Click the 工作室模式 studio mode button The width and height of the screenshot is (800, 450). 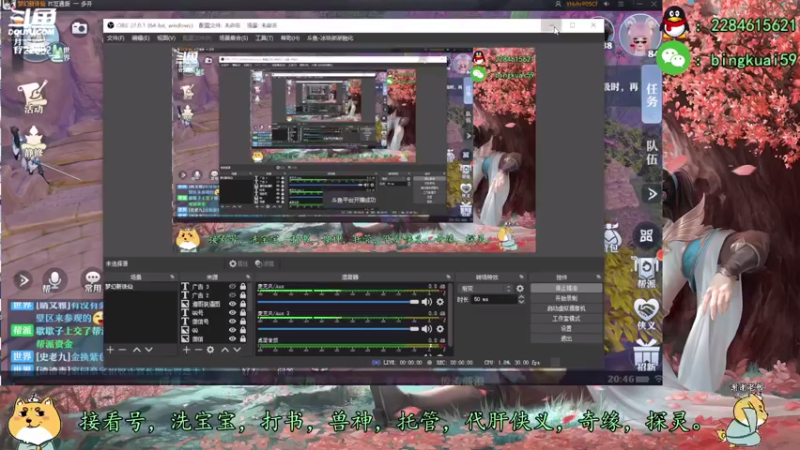(x=566, y=319)
